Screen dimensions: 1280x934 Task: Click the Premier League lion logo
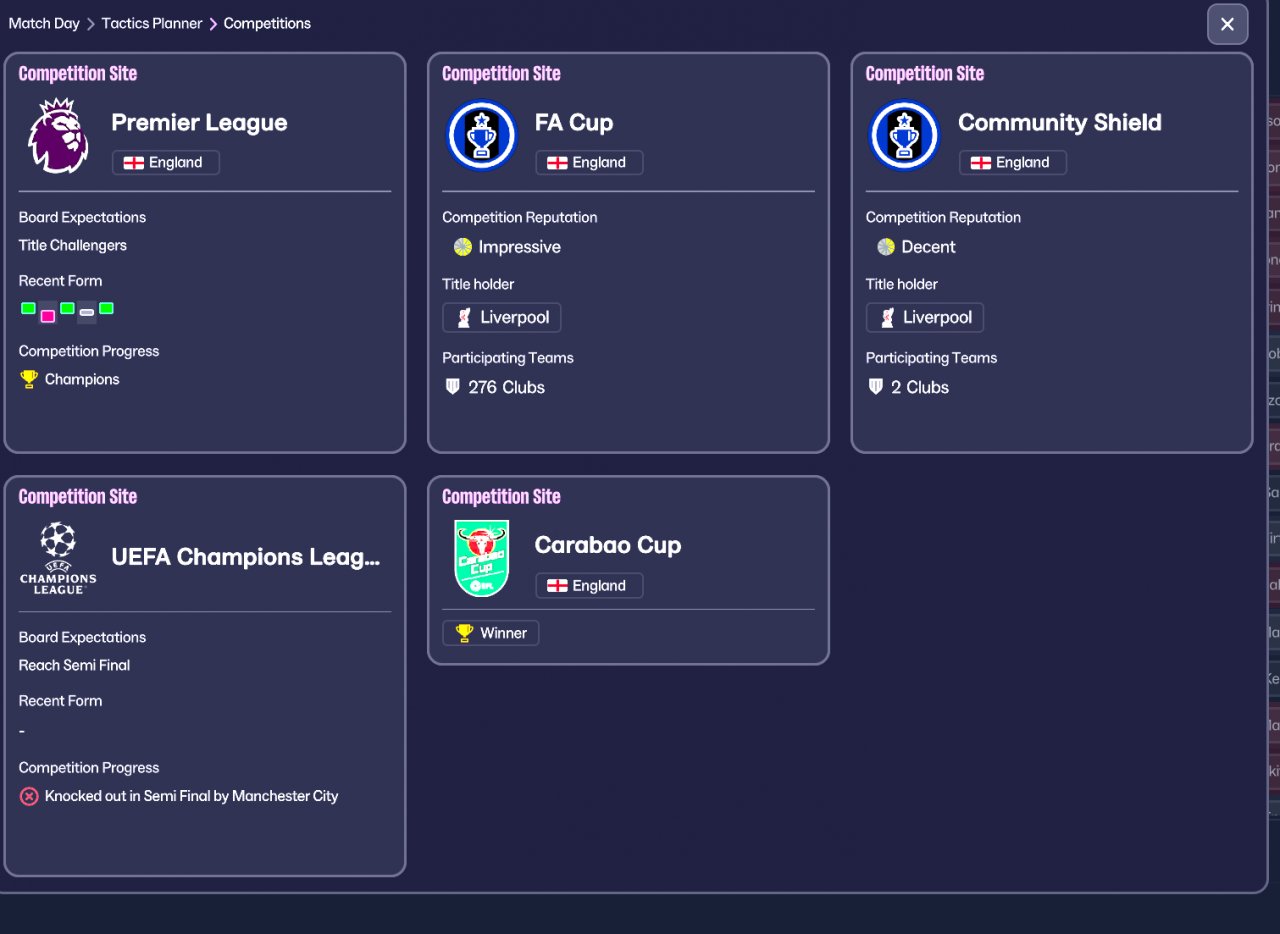click(58, 136)
